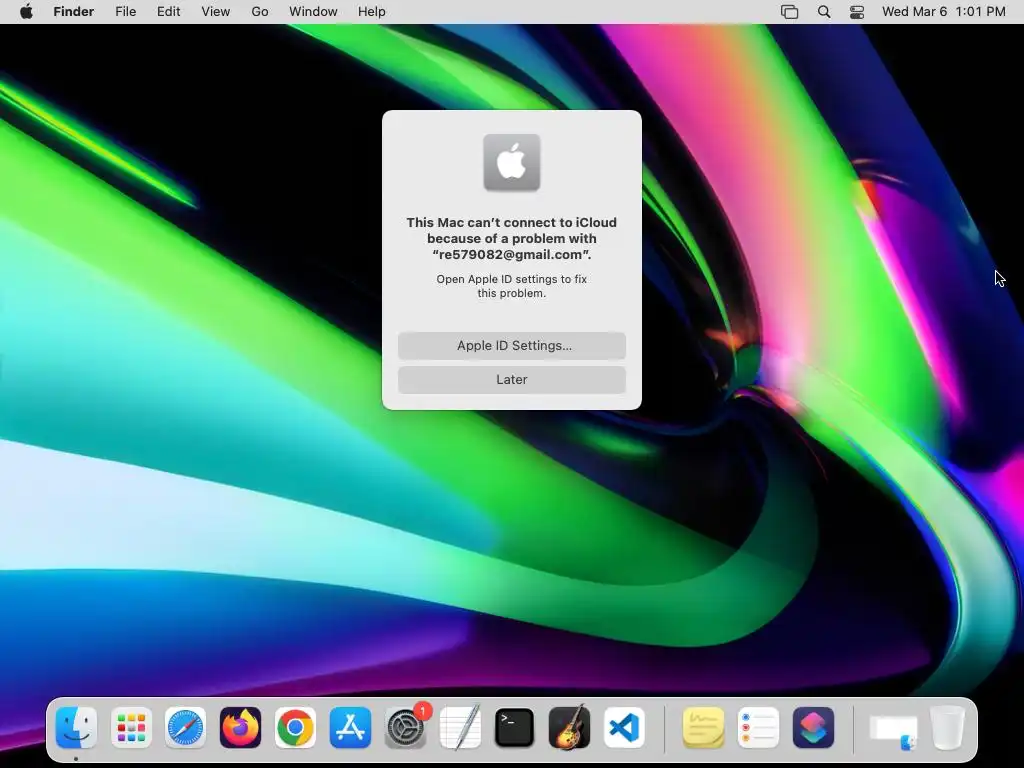Launch Safari from the Dock
Image resolution: width=1024 pixels, height=768 pixels.
[185, 727]
